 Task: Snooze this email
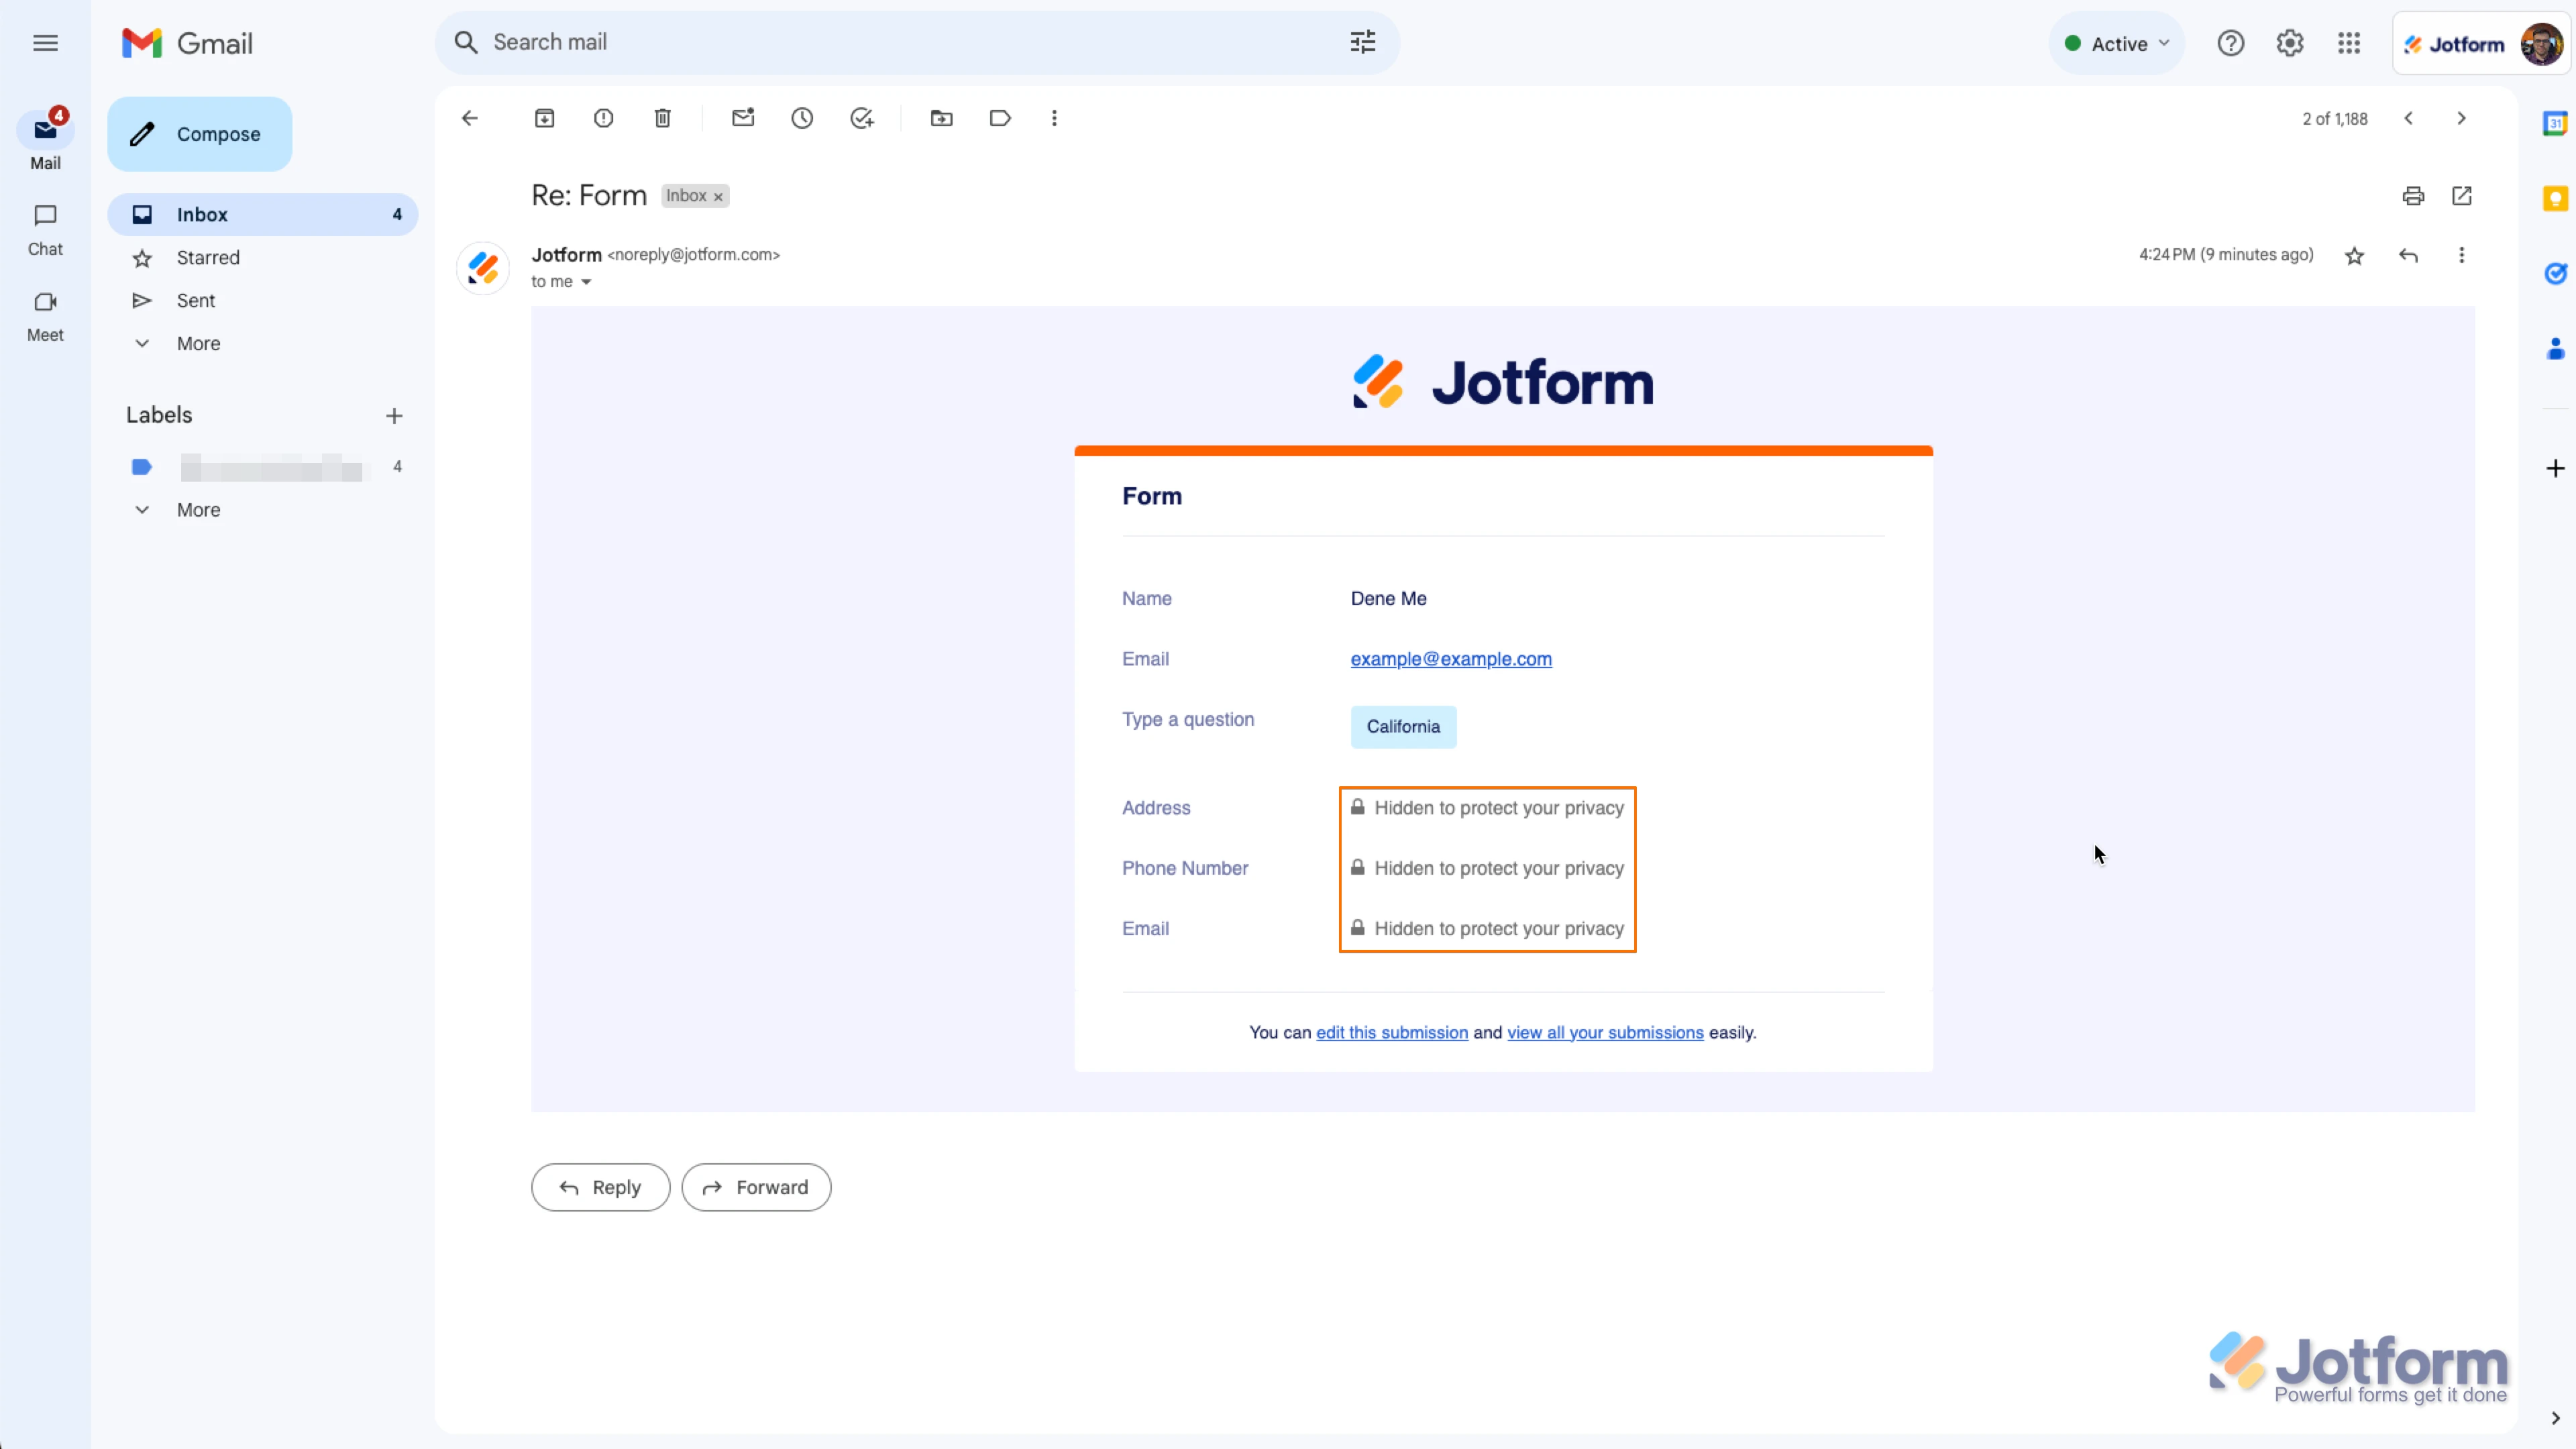point(803,118)
